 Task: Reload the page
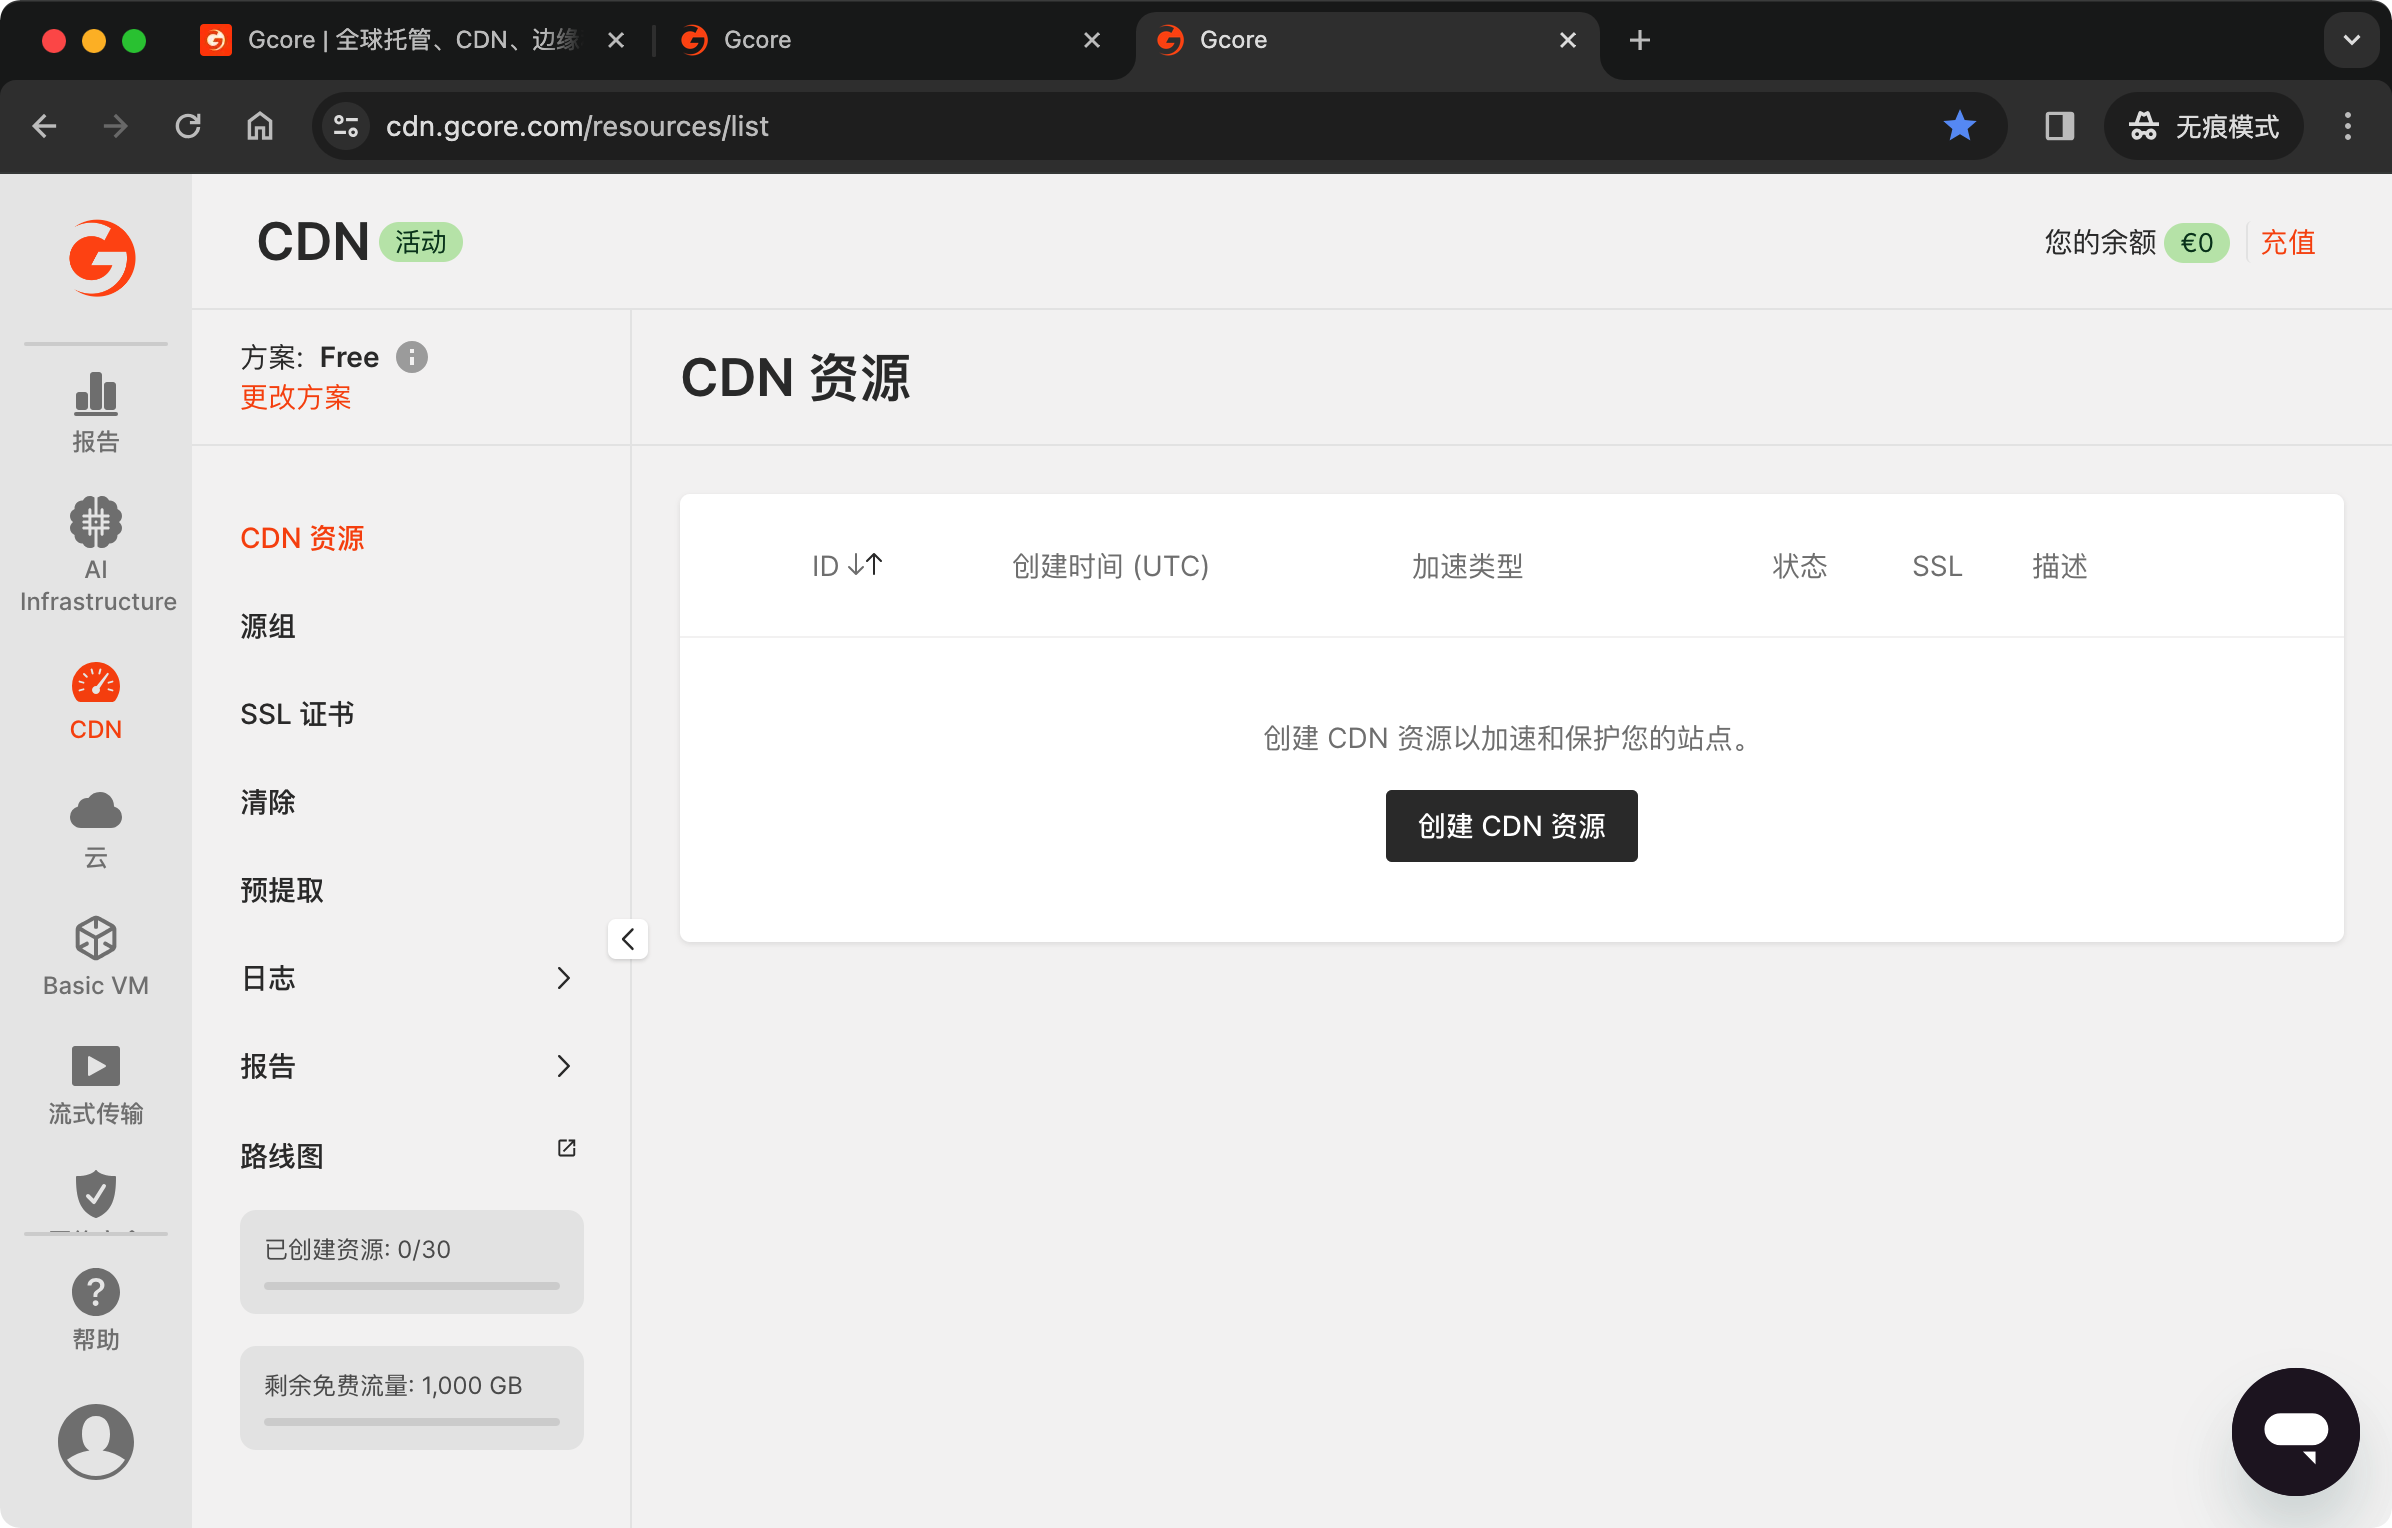[x=188, y=126]
